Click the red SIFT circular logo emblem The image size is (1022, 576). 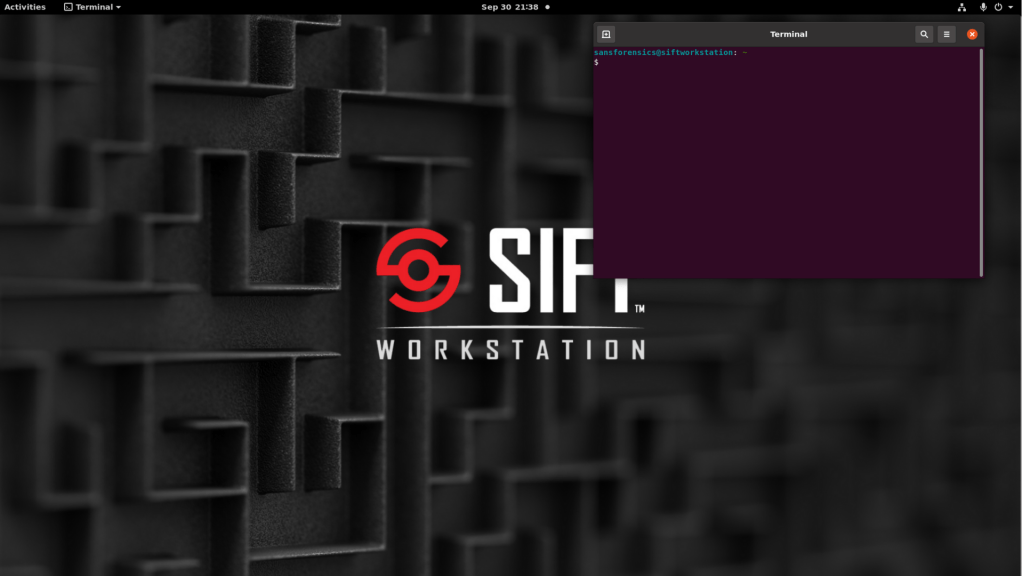click(418, 269)
